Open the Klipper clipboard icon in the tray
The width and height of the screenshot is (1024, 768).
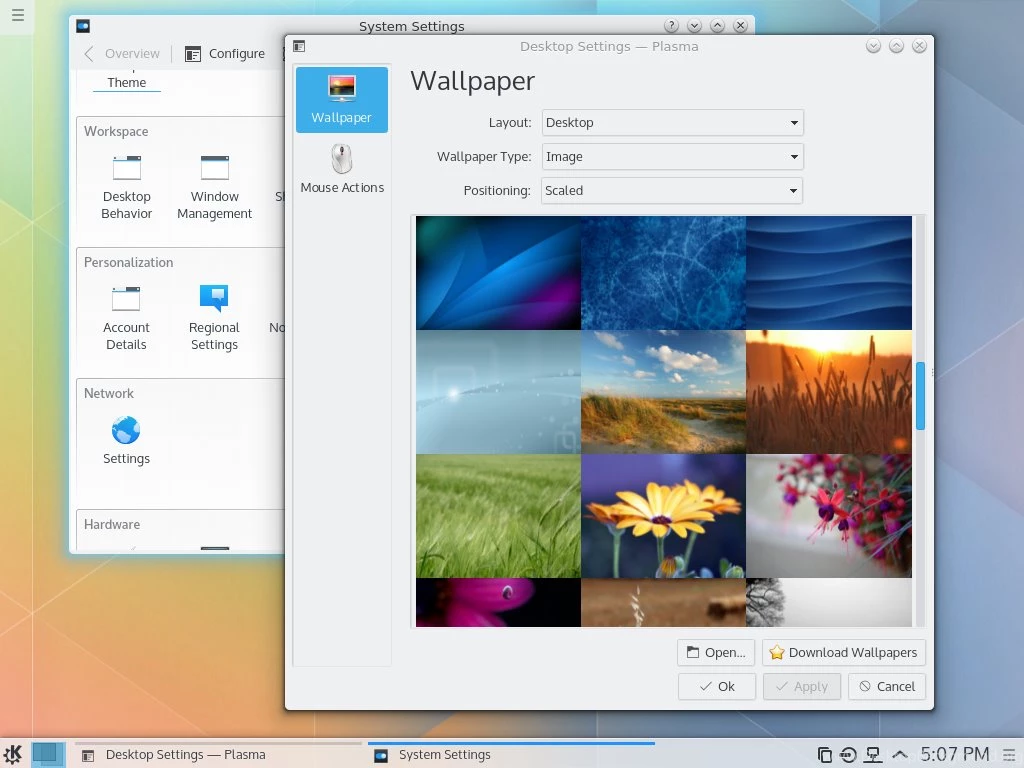[823, 755]
